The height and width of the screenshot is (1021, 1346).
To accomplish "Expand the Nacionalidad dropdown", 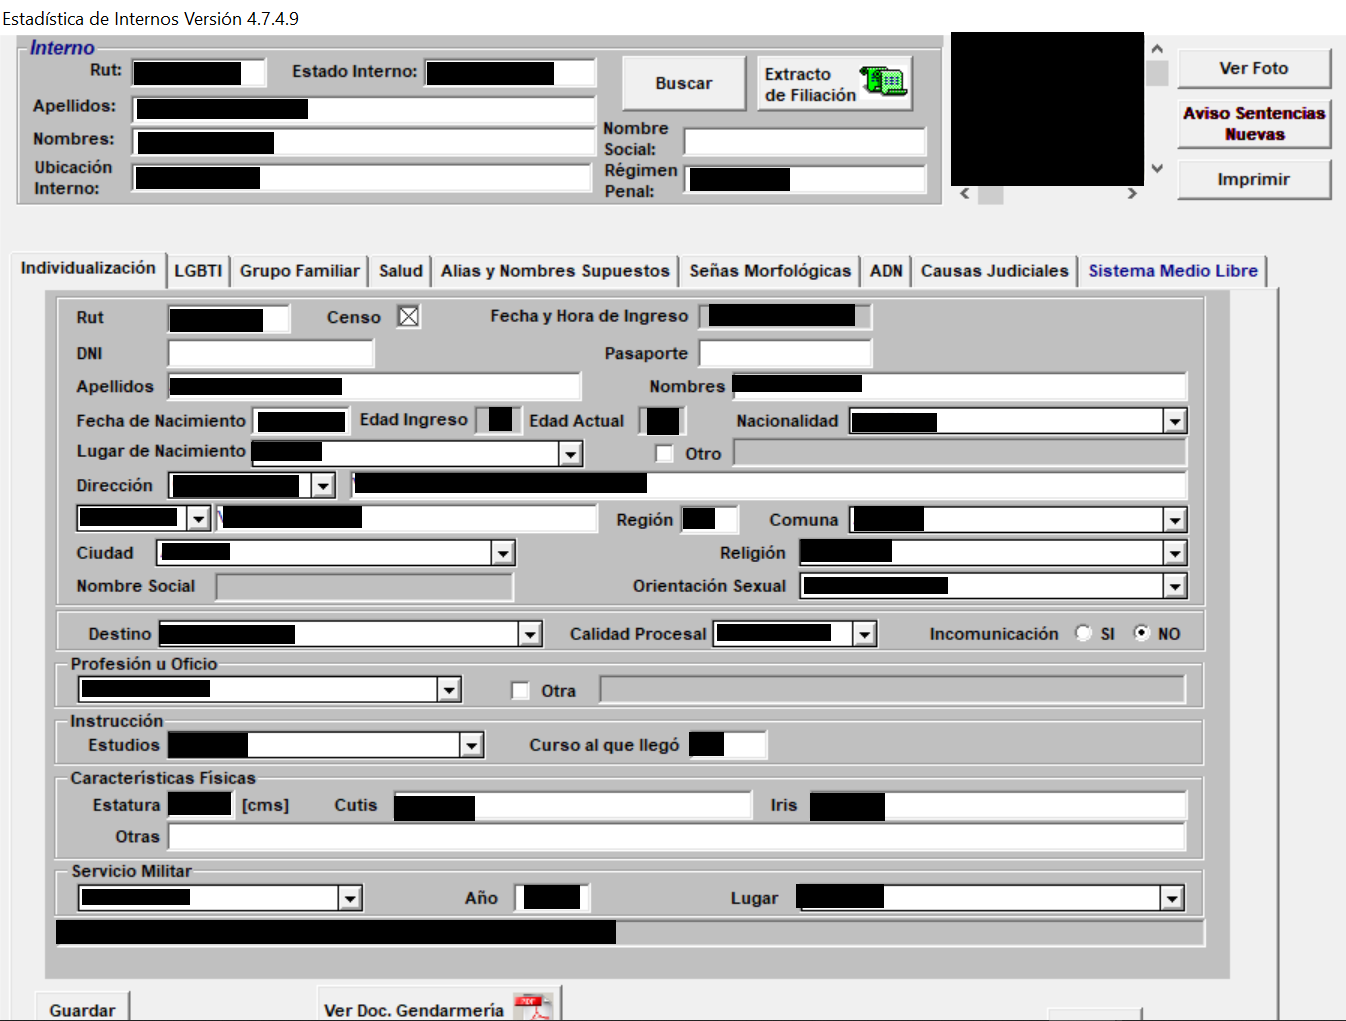I will coord(1175,422).
